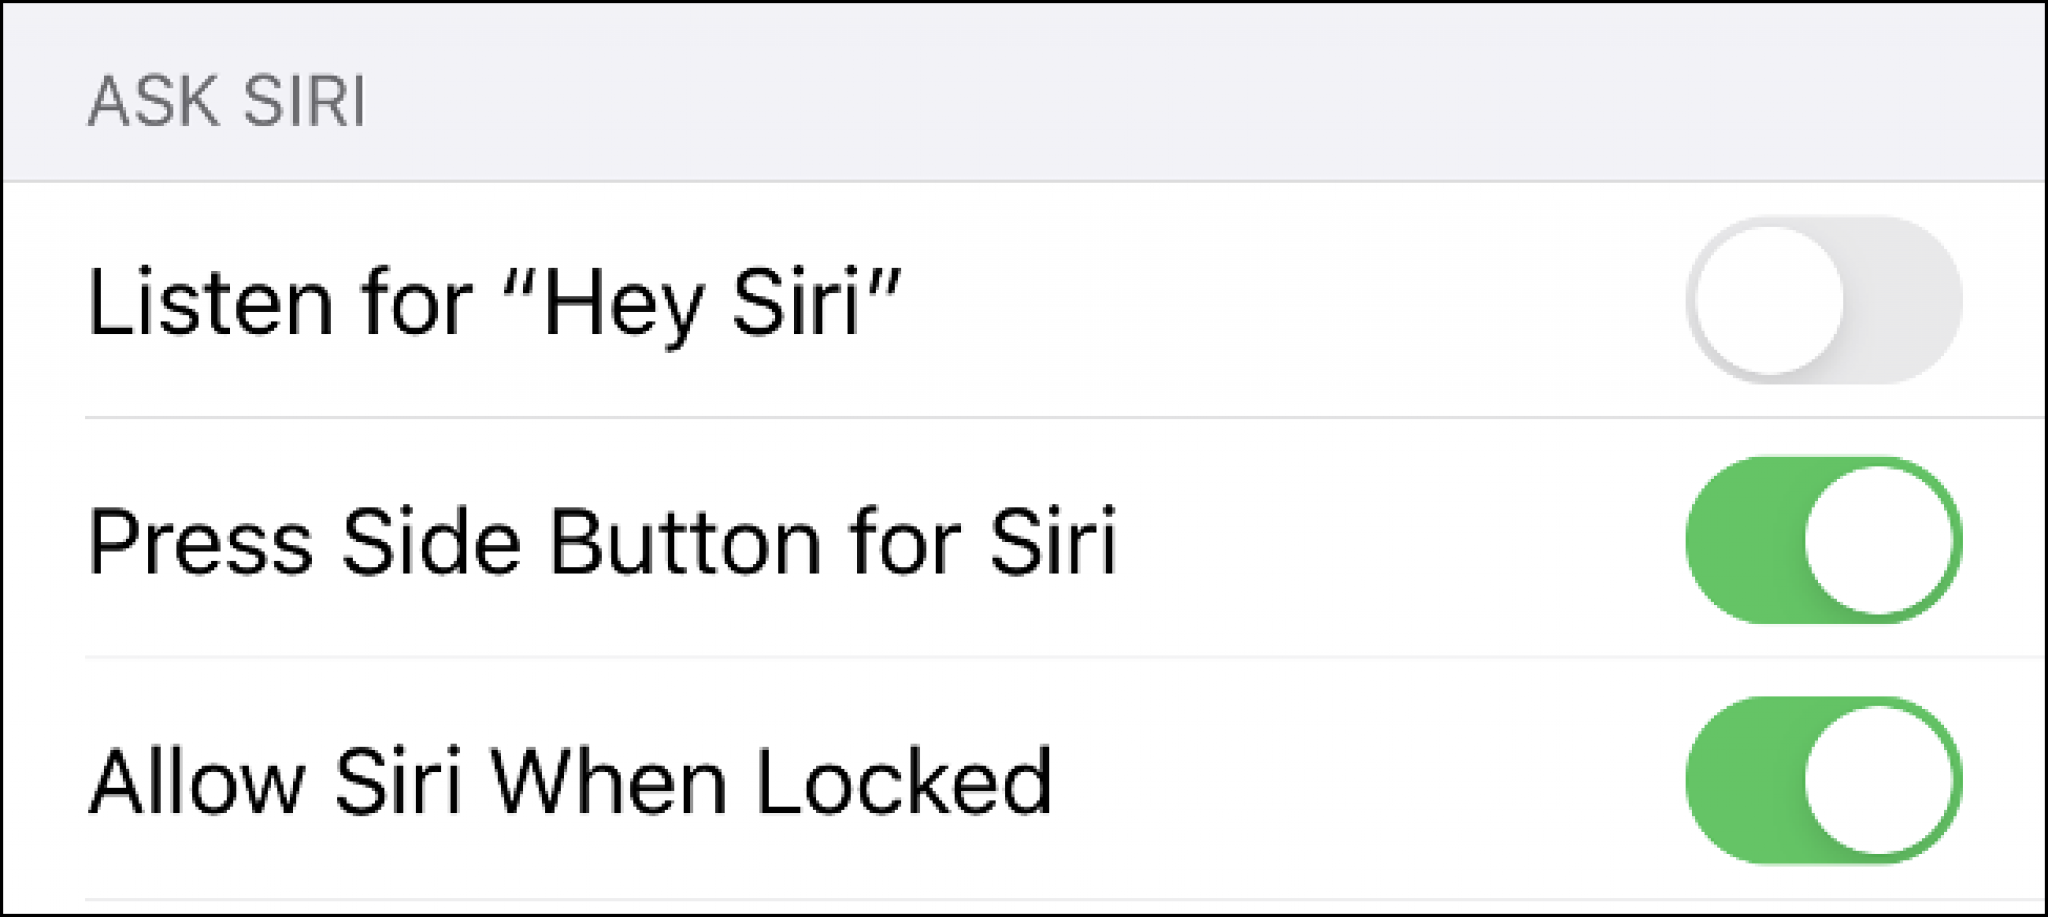
Task: Click the ASK SIRI section header
Action: click(227, 101)
